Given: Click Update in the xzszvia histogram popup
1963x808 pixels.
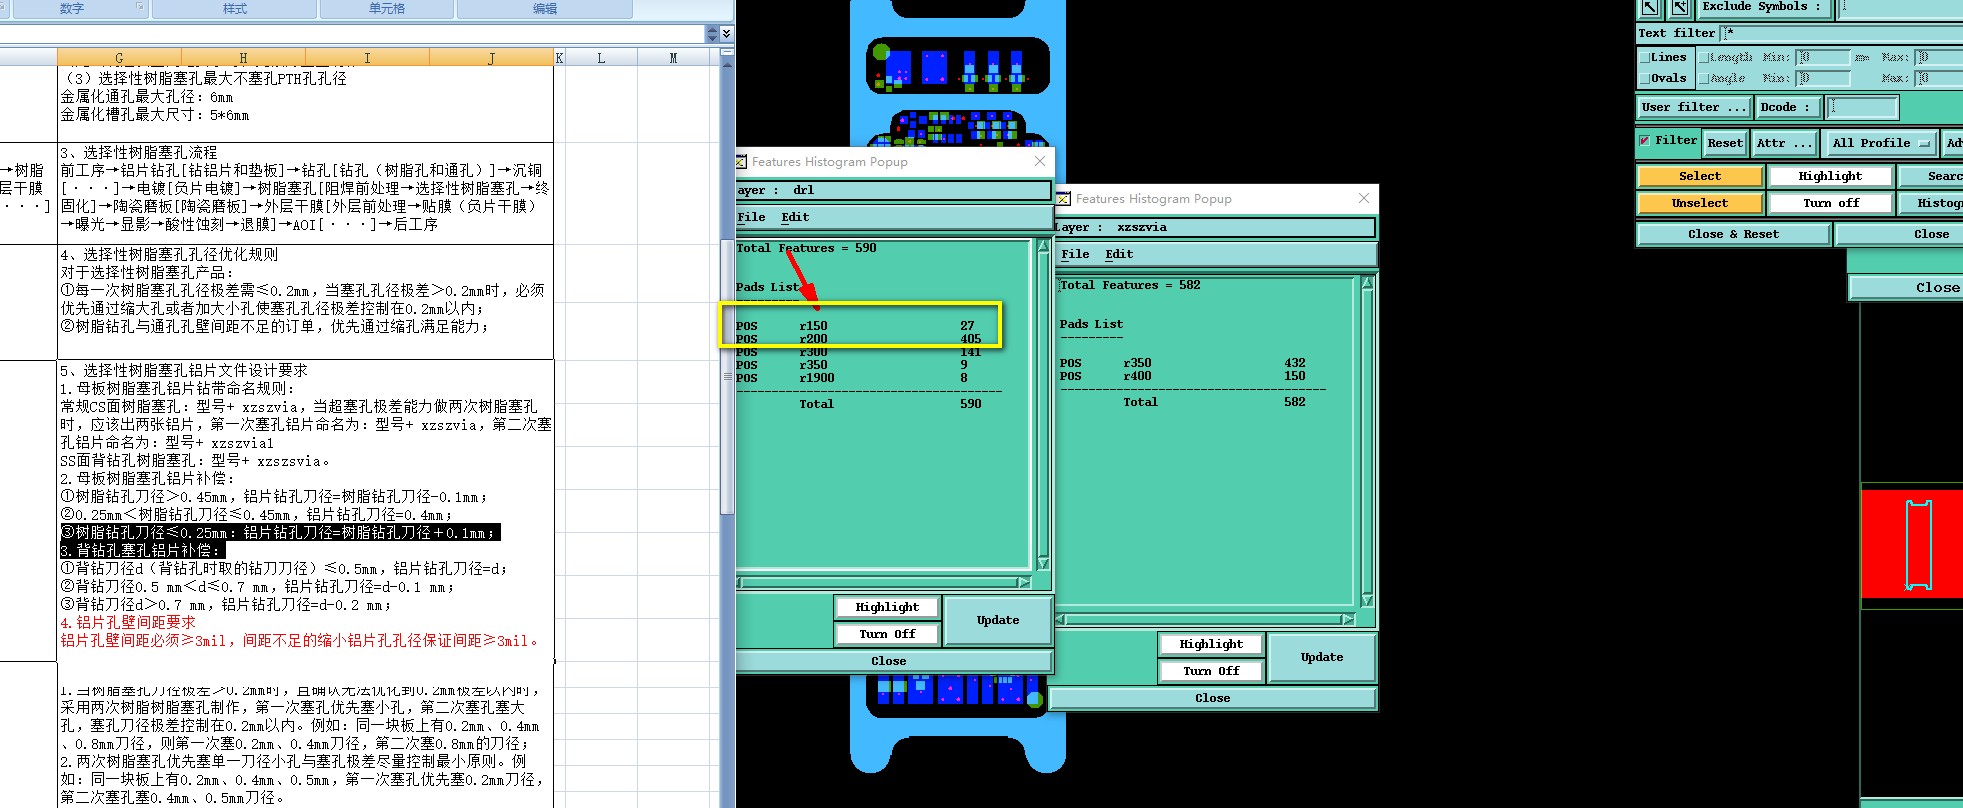Looking at the screenshot, I should [x=1322, y=657].
